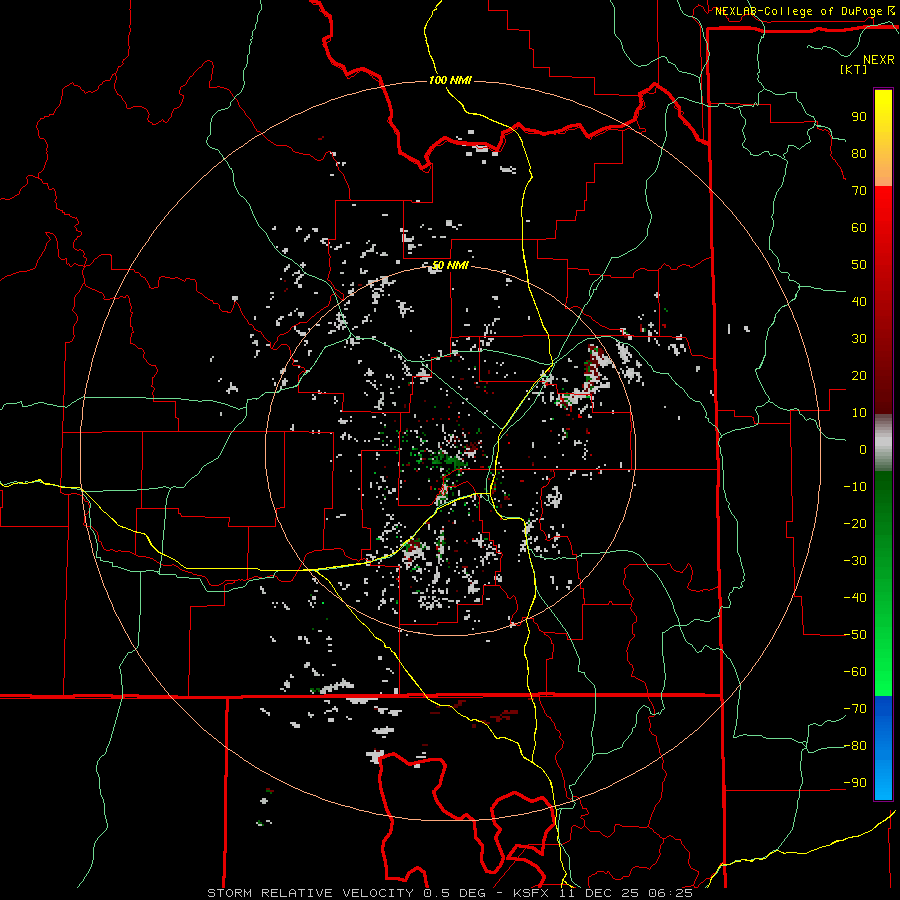Select the 100 NMI range ring label

(450, 80)
